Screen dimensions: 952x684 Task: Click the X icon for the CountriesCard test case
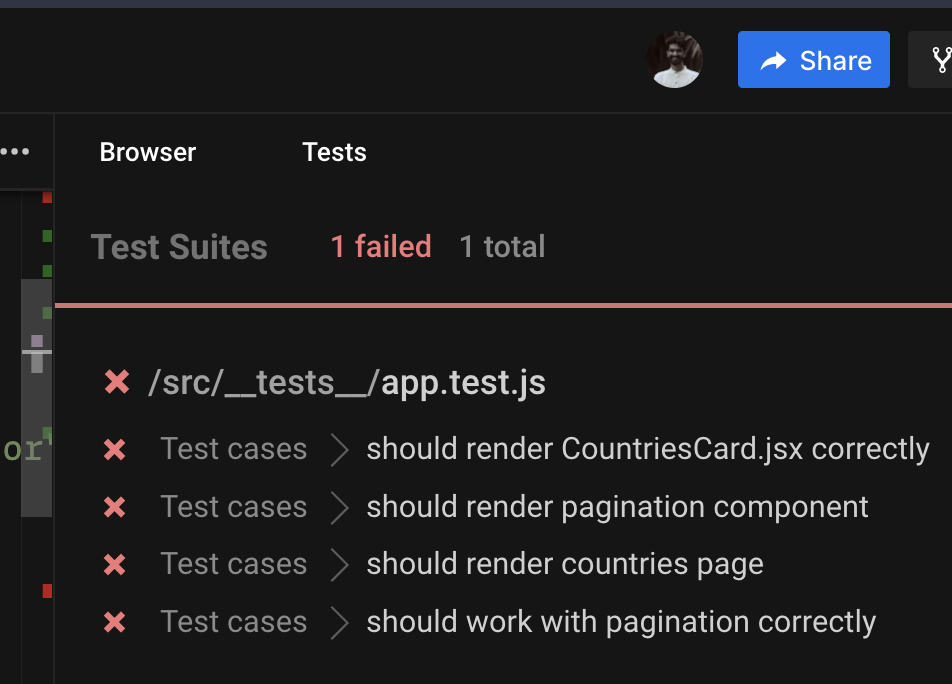click(115, 449)
